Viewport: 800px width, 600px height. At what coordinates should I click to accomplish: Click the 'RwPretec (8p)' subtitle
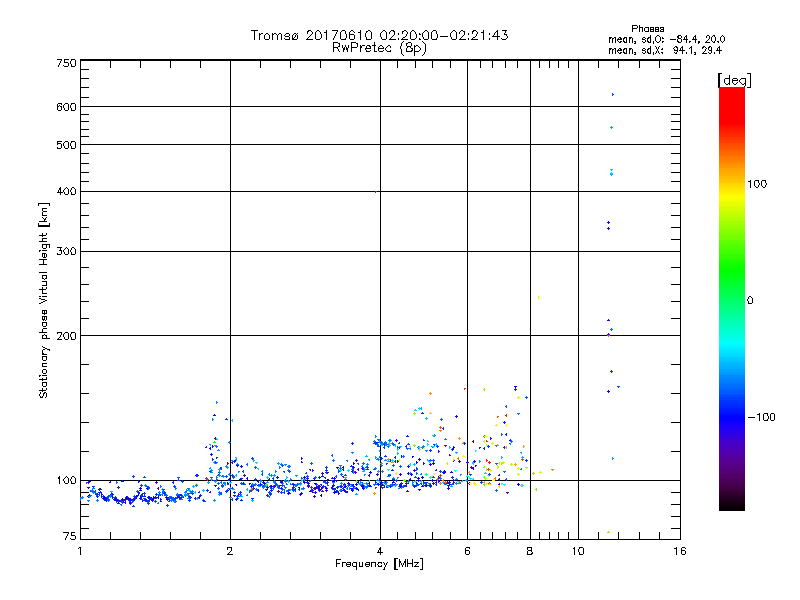[379, 48]
